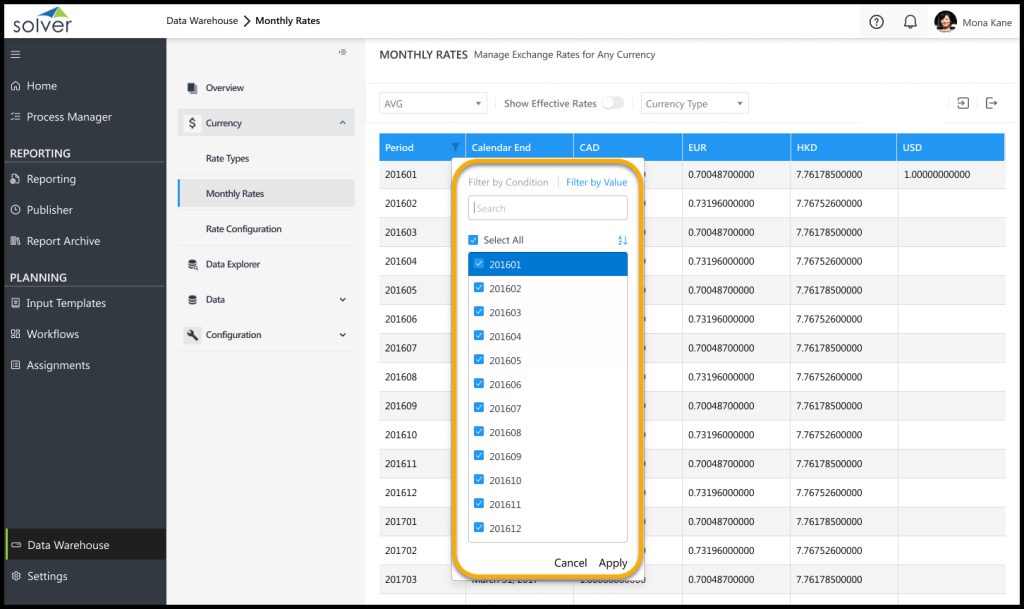
Task: Click Cancel in the filter popup
Action: pyautogui.click(x=570, y=563)
